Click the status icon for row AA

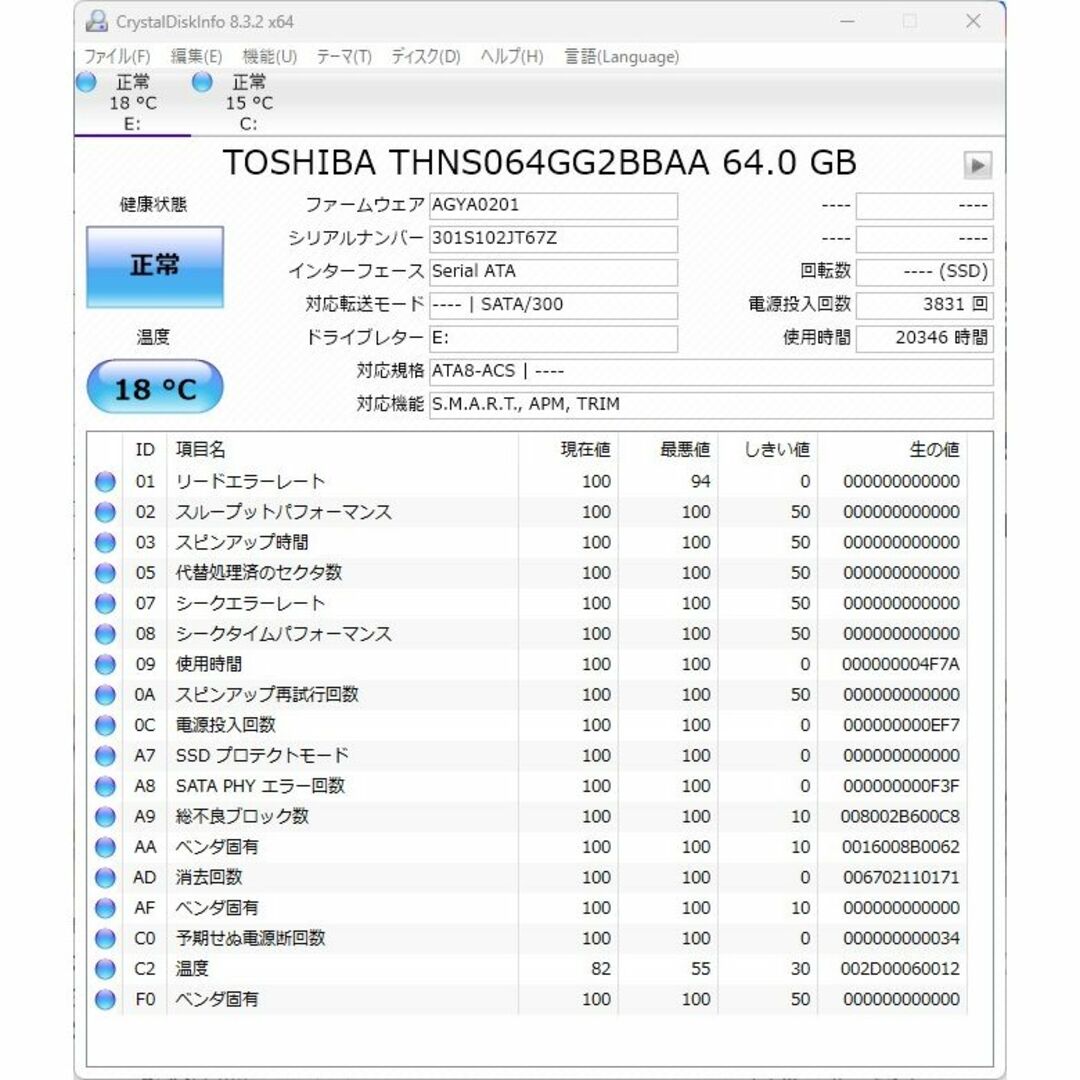pos(105,847)
